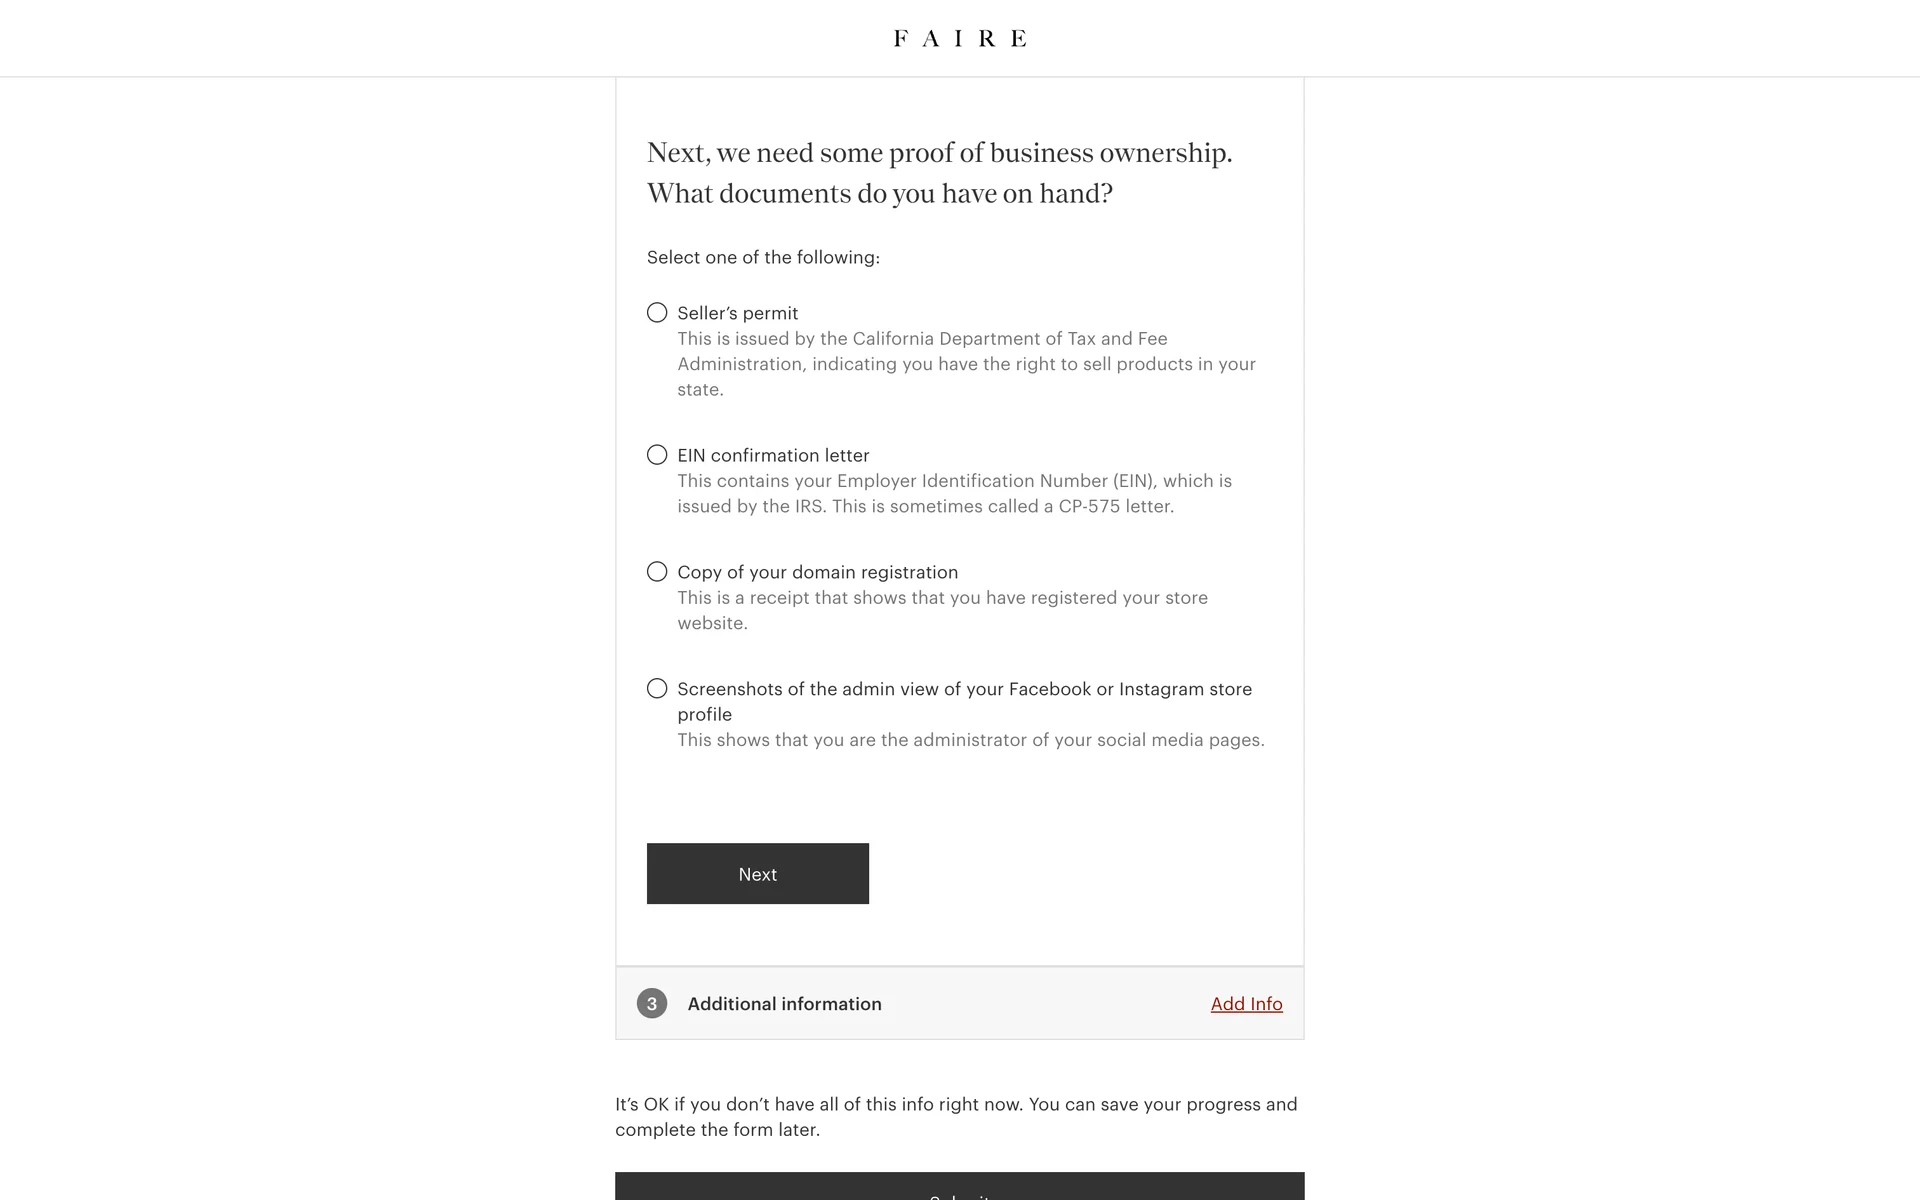Screen dimensions: 1920x1200
Task: Click the step 3 number badge
Action: click(x=652, y=1003)
